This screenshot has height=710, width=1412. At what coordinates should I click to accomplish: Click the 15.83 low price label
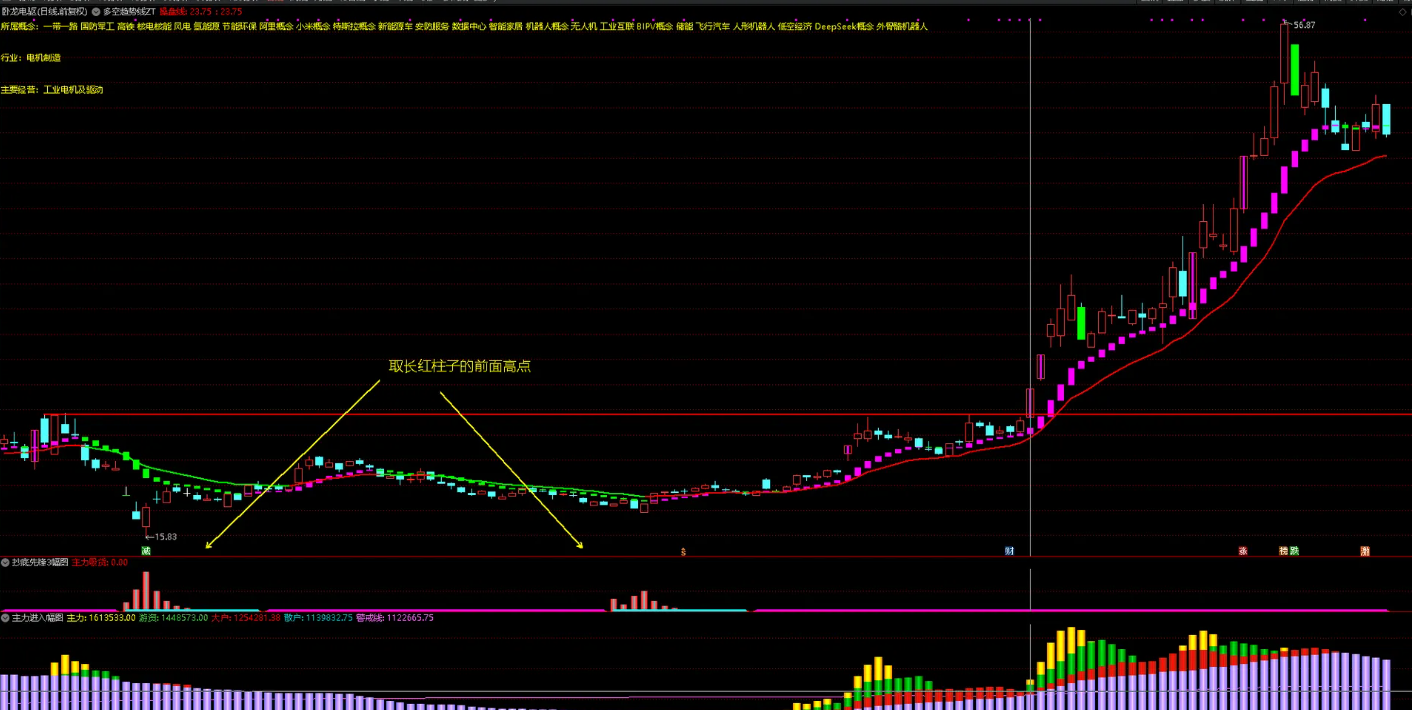(164, 537)
